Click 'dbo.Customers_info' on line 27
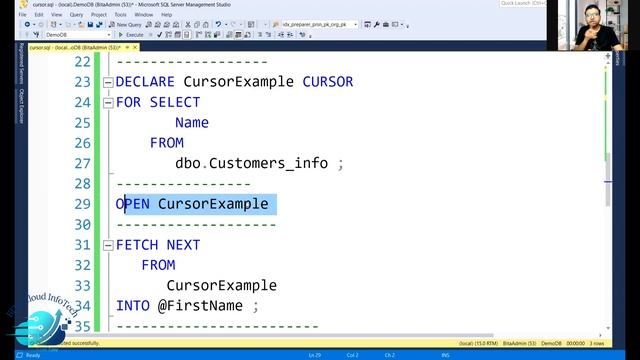Viewport: 640px width, 360px height. (251, 163)
